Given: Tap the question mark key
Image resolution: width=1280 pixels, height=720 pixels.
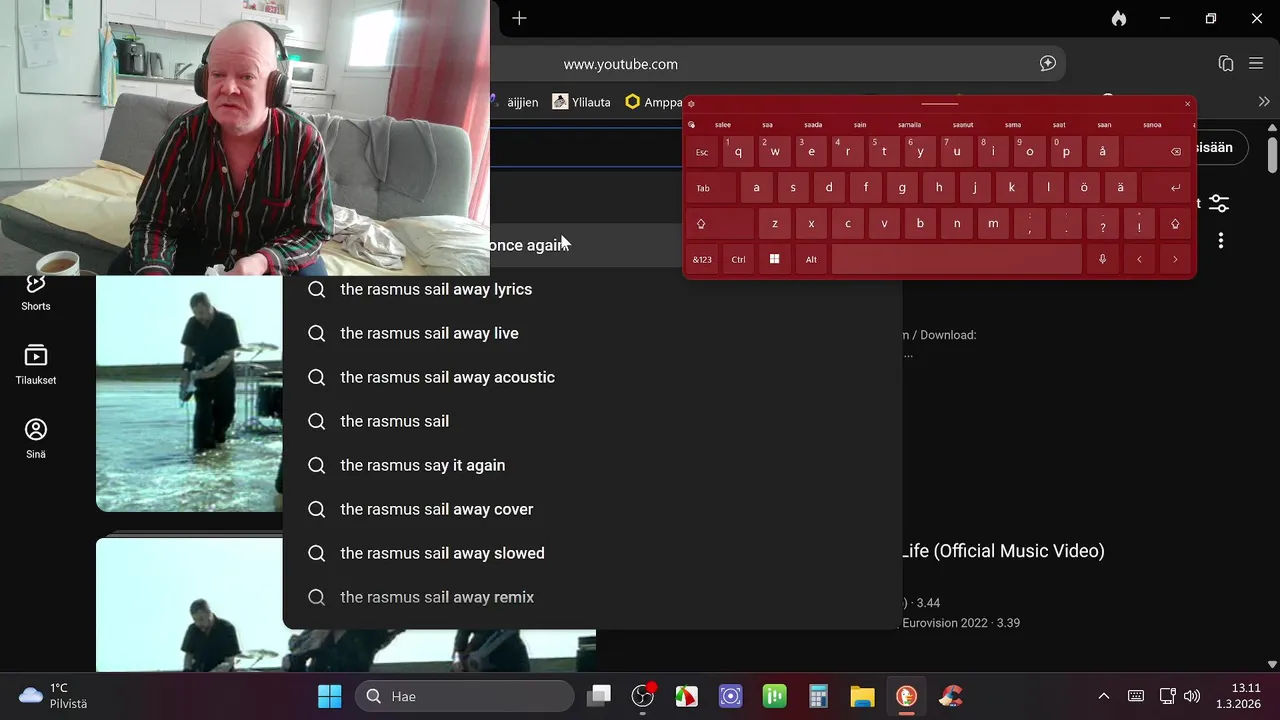Looking at the screenshot, I should 1102,224.
